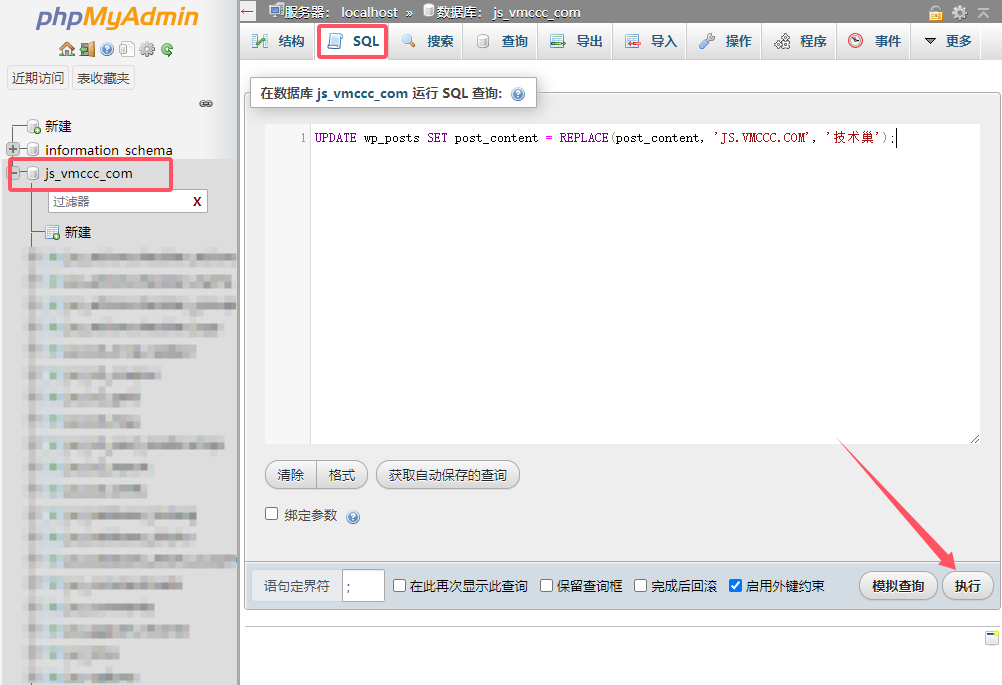The width and height of the screenshot is (1002, 685).
Task: Click the SQL query help icon
Action: point(517,94)
